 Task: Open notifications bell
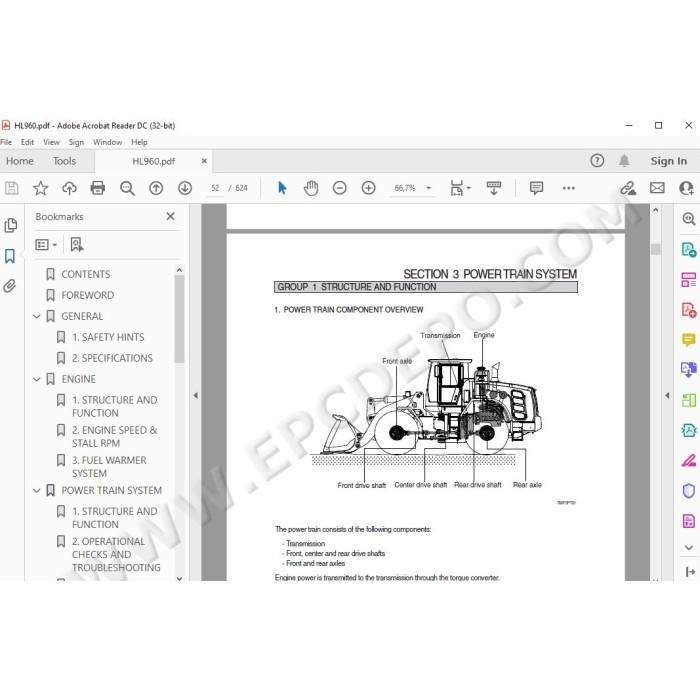pyautogui.click(x=624, y=161)
